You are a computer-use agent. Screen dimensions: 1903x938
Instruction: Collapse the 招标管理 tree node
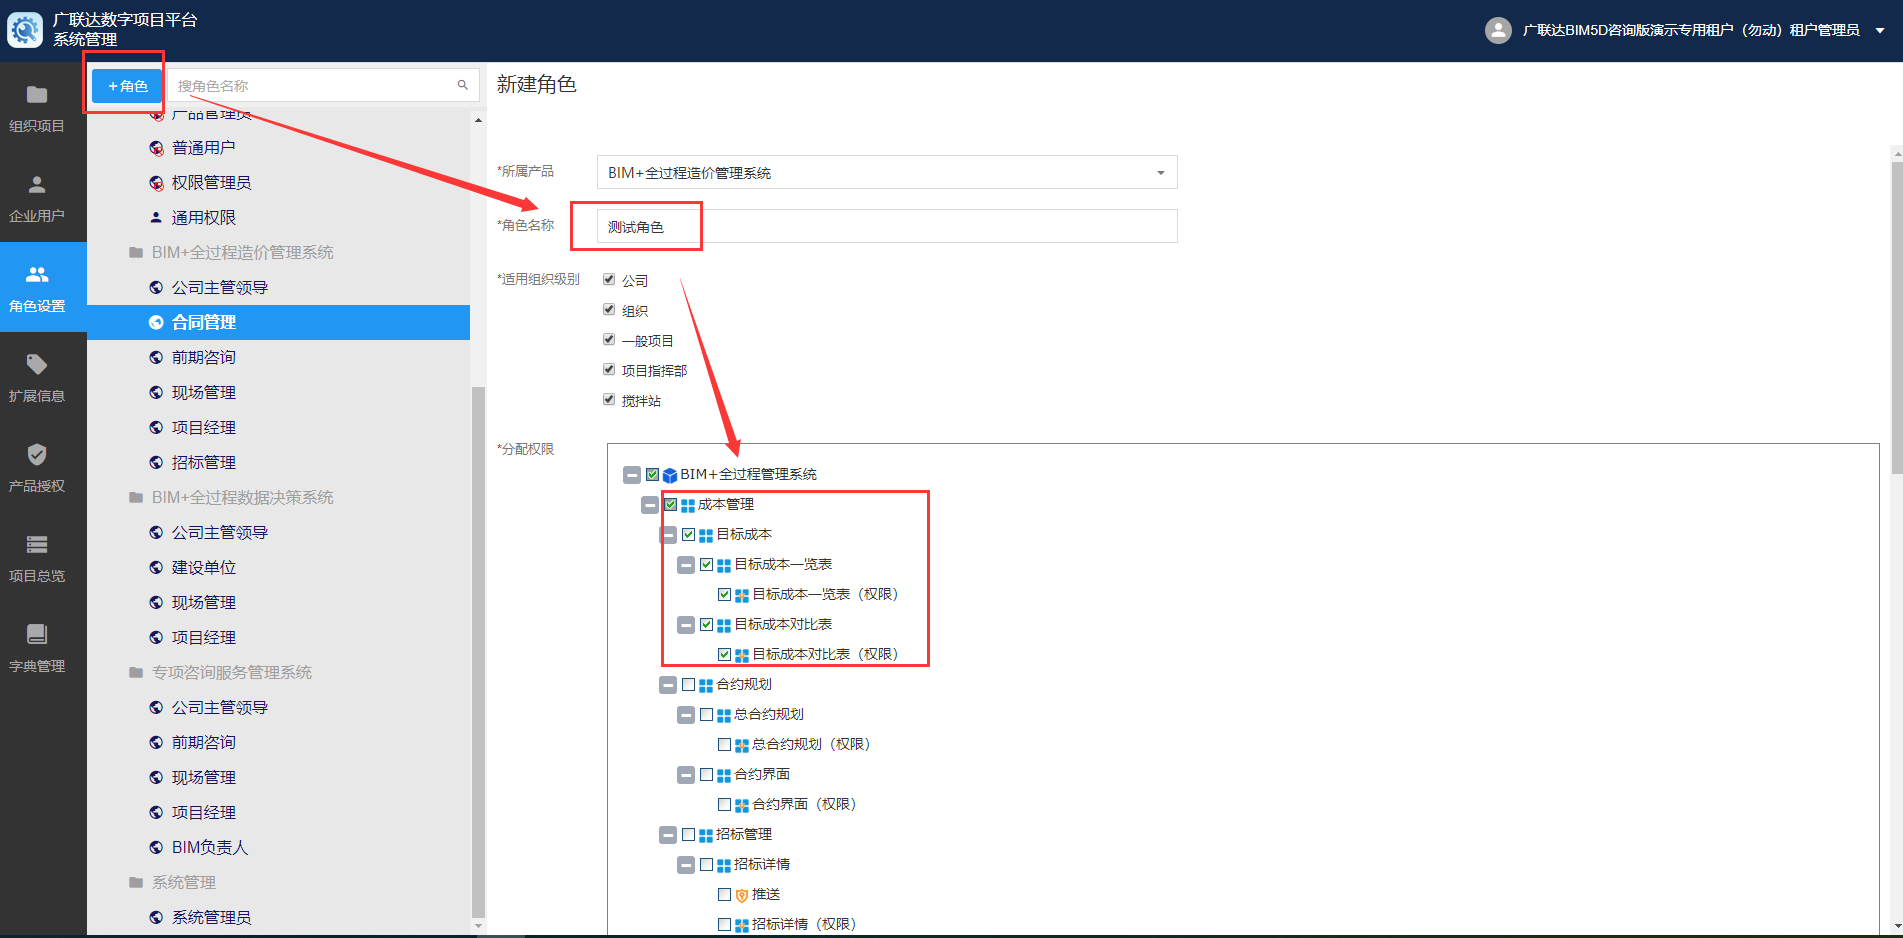click(x=668, y=835)
